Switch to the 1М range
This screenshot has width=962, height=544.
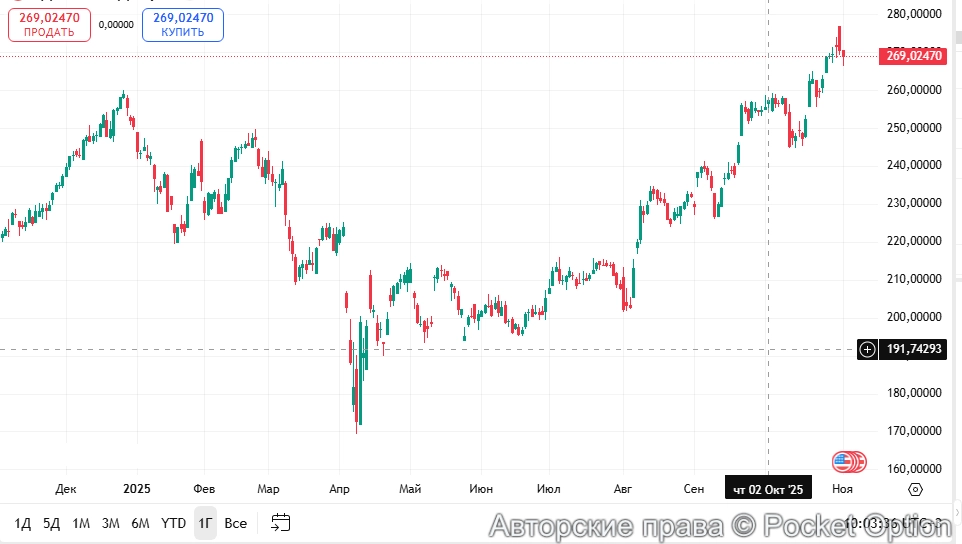(81, 523)
